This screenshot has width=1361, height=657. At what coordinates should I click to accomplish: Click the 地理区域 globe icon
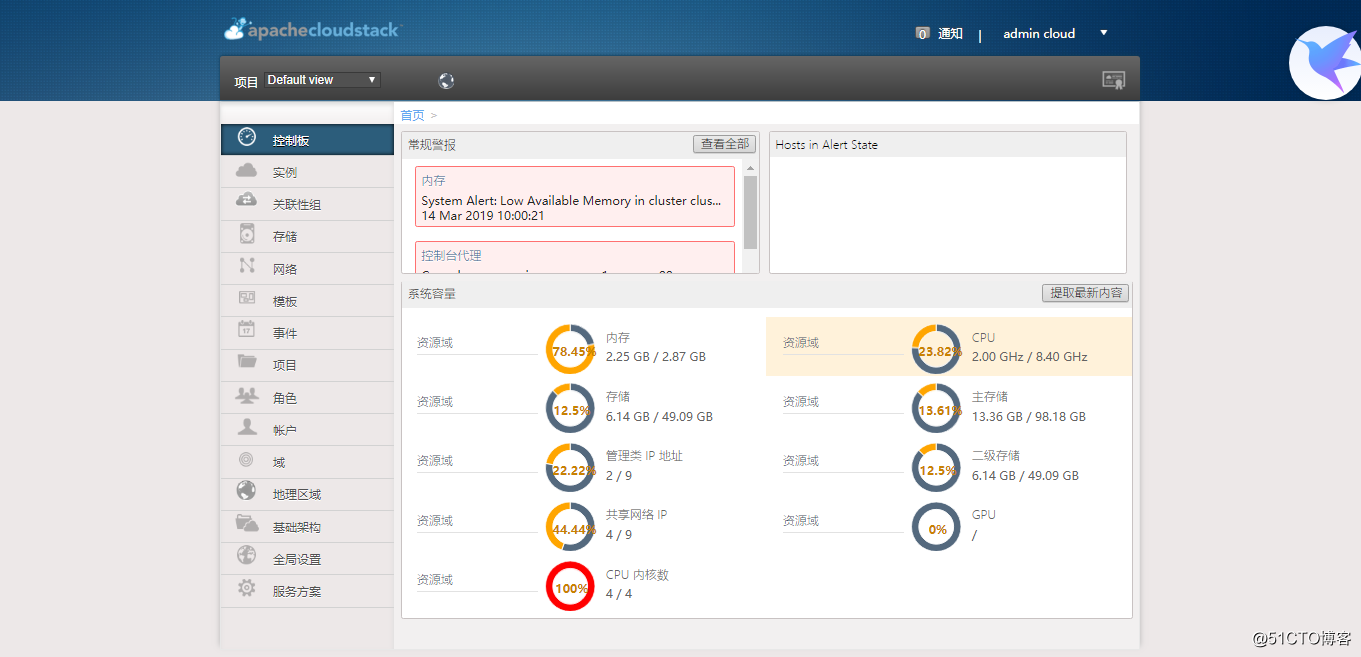(x=246, y=491)
